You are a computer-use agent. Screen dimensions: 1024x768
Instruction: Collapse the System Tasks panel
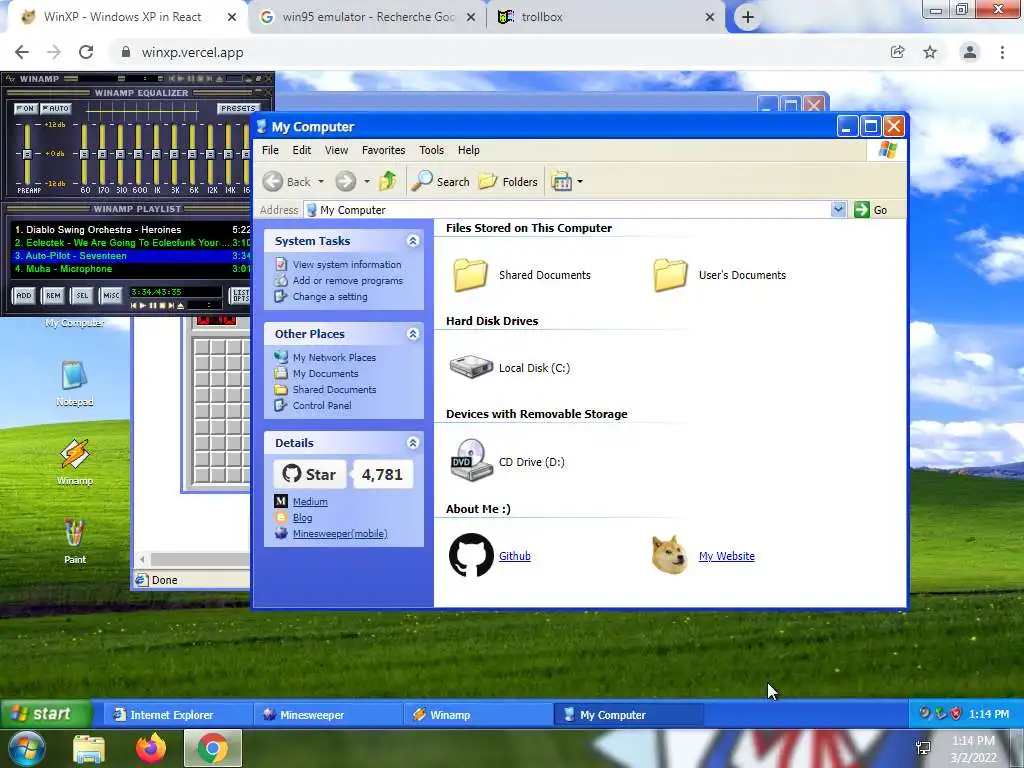[413, 241]
